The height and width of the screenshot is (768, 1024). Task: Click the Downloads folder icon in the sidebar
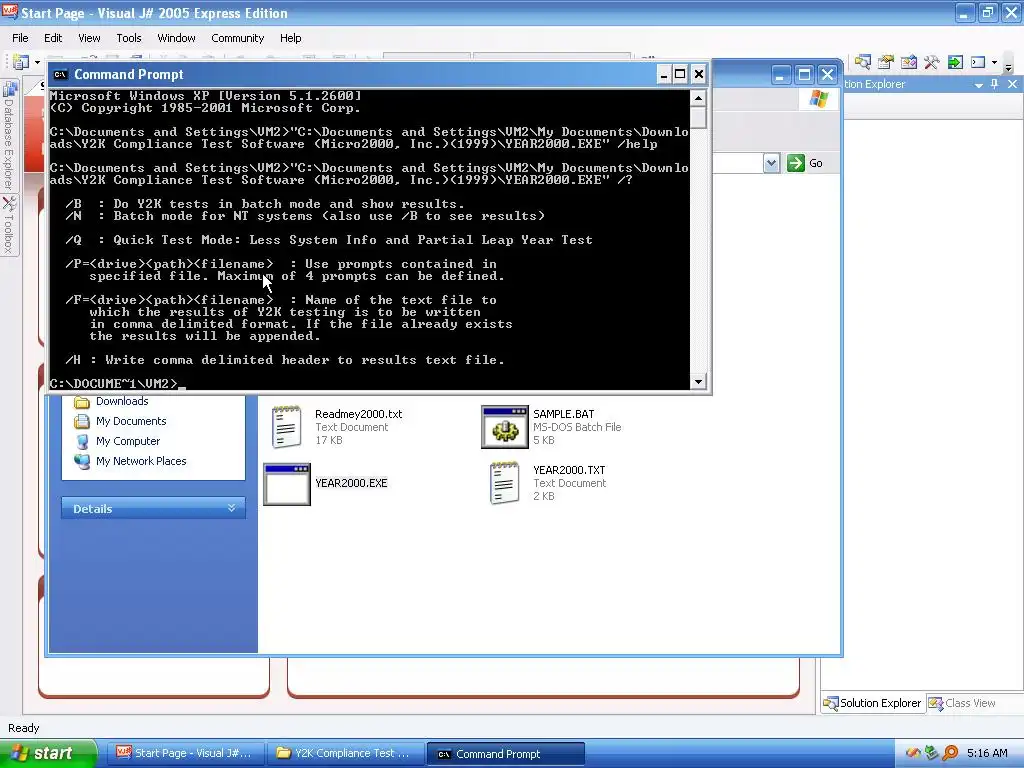coord(82,402)
